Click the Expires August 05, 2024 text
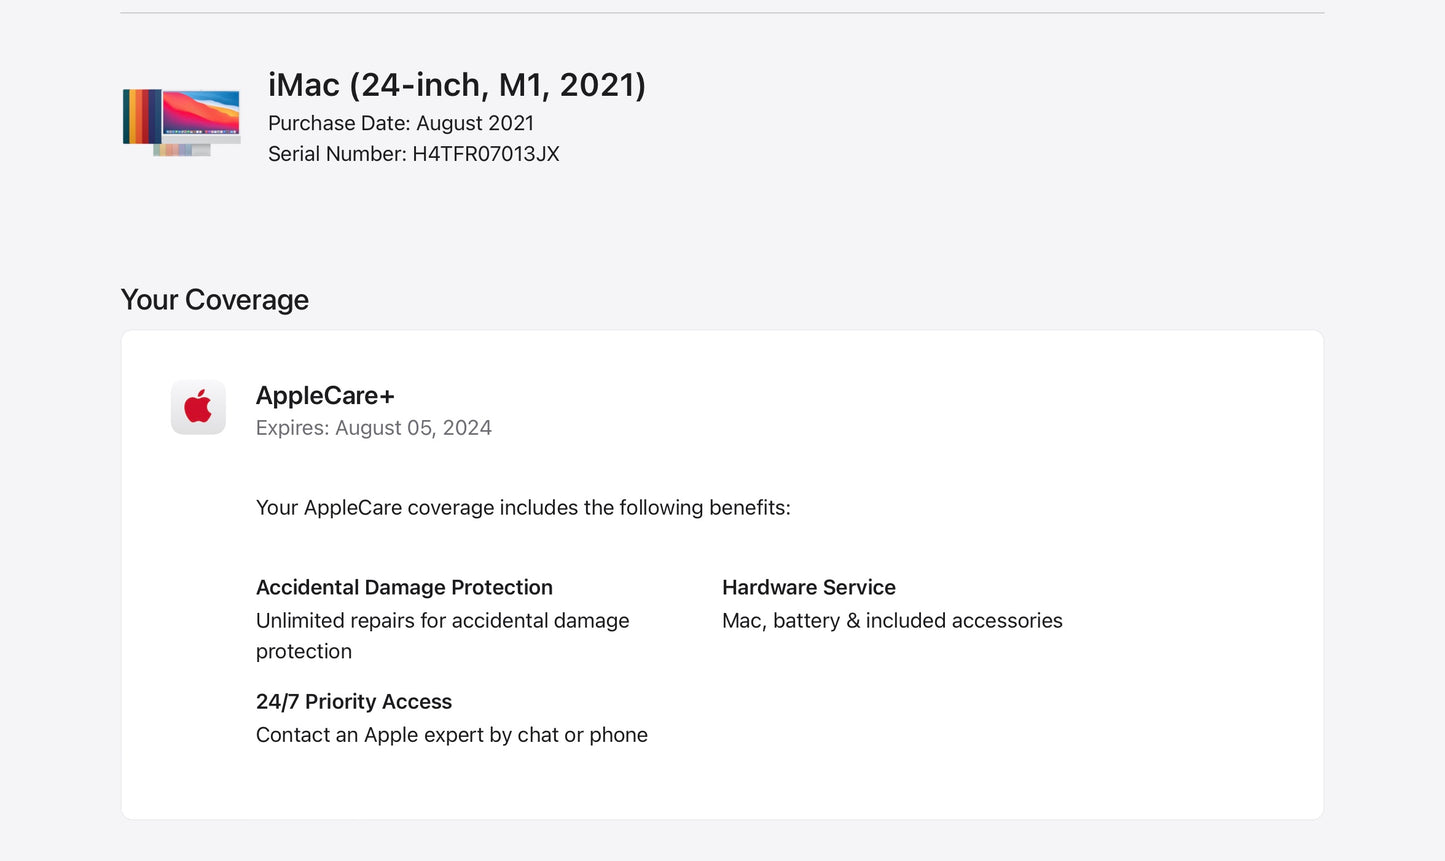The height and width of the screenshot is (861, 1445). pyautogui.click(x=373, y=428)
